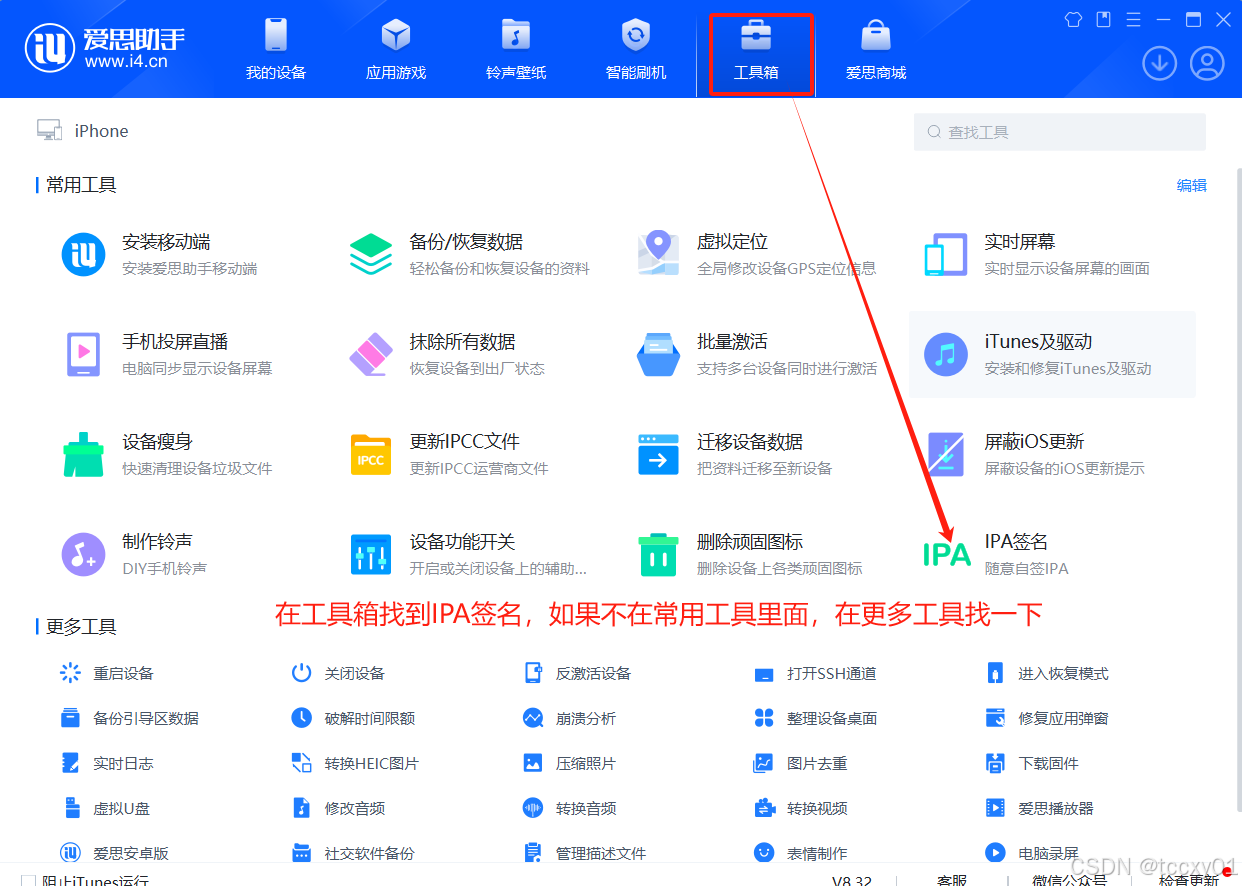Screen dimensions: 1242x886
Task: Click 重启设备 in more tools
Action: [x=107, y=673]
